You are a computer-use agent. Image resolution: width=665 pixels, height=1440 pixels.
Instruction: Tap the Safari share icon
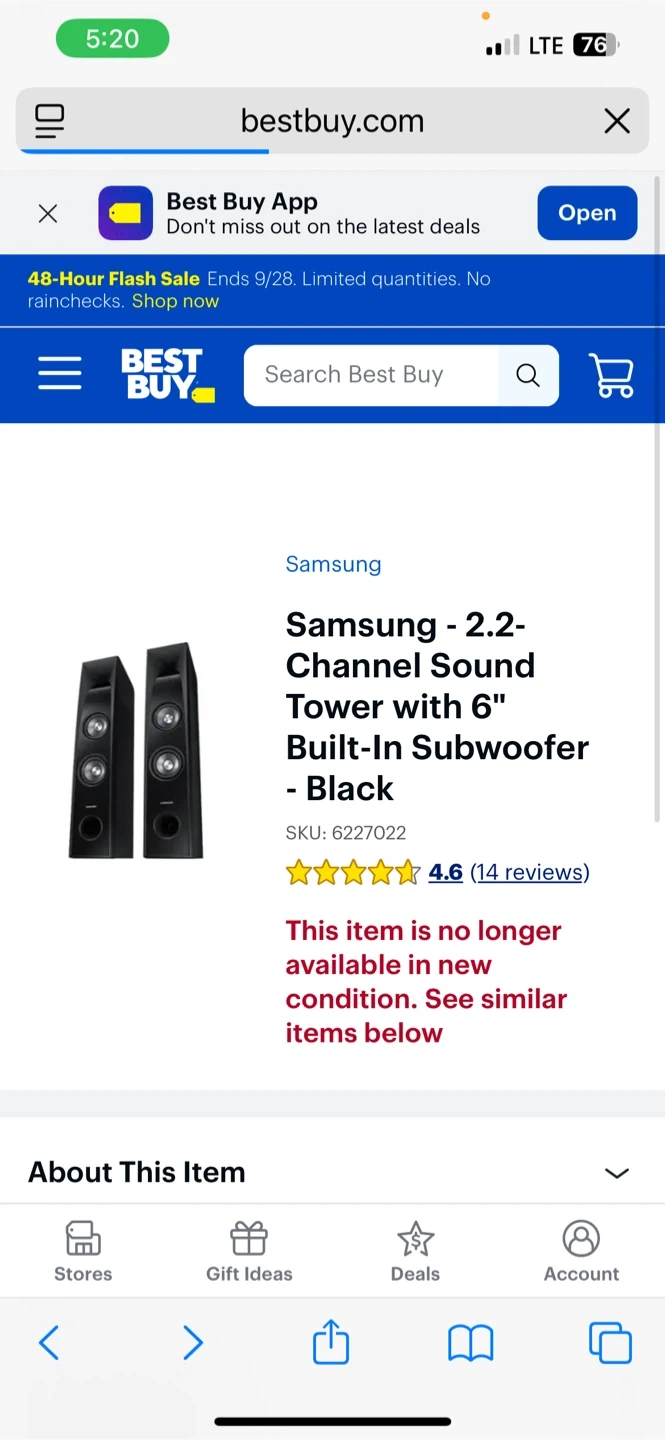point(331,1342)
